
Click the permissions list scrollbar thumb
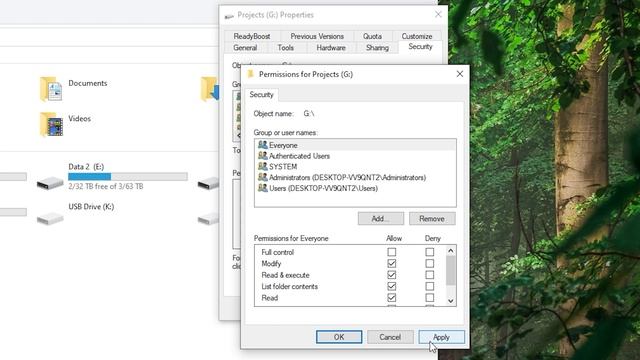coord(450,271)
